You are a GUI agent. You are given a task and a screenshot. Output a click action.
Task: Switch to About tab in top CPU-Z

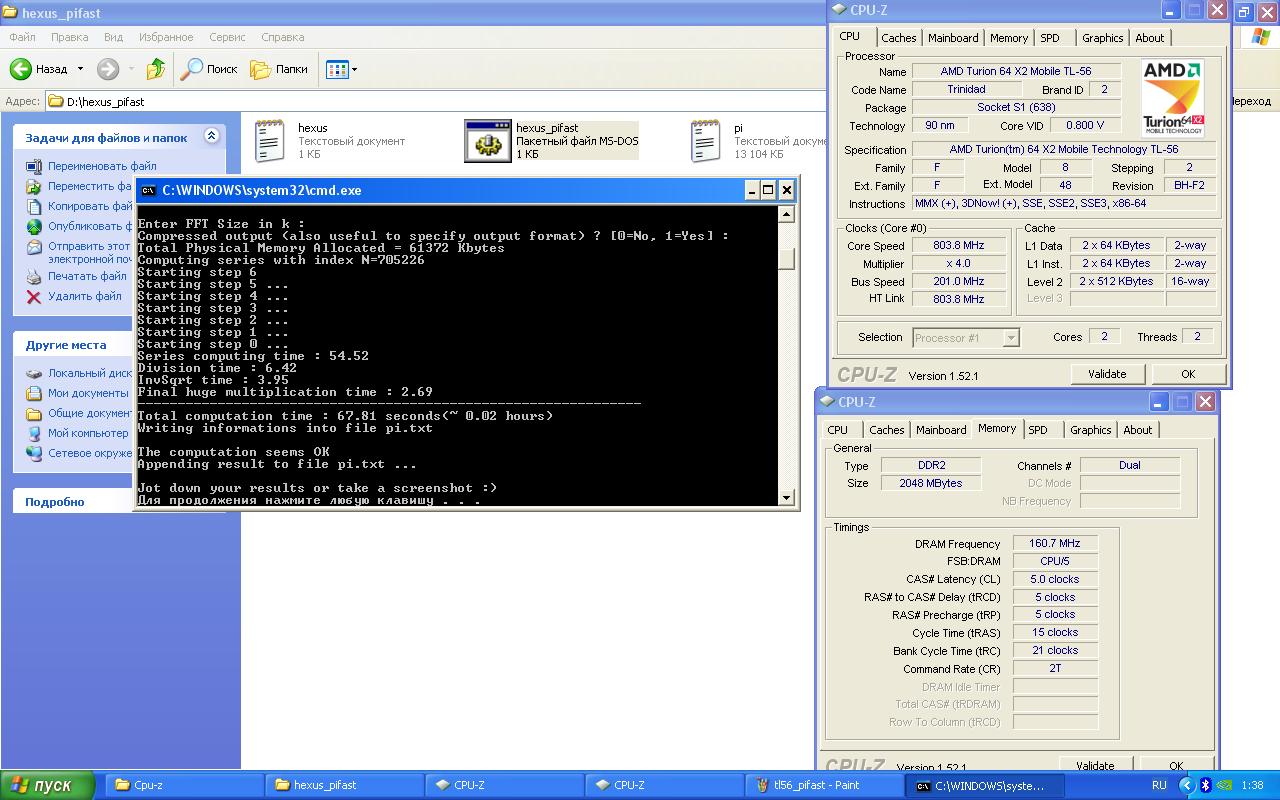click(1149, 38)
